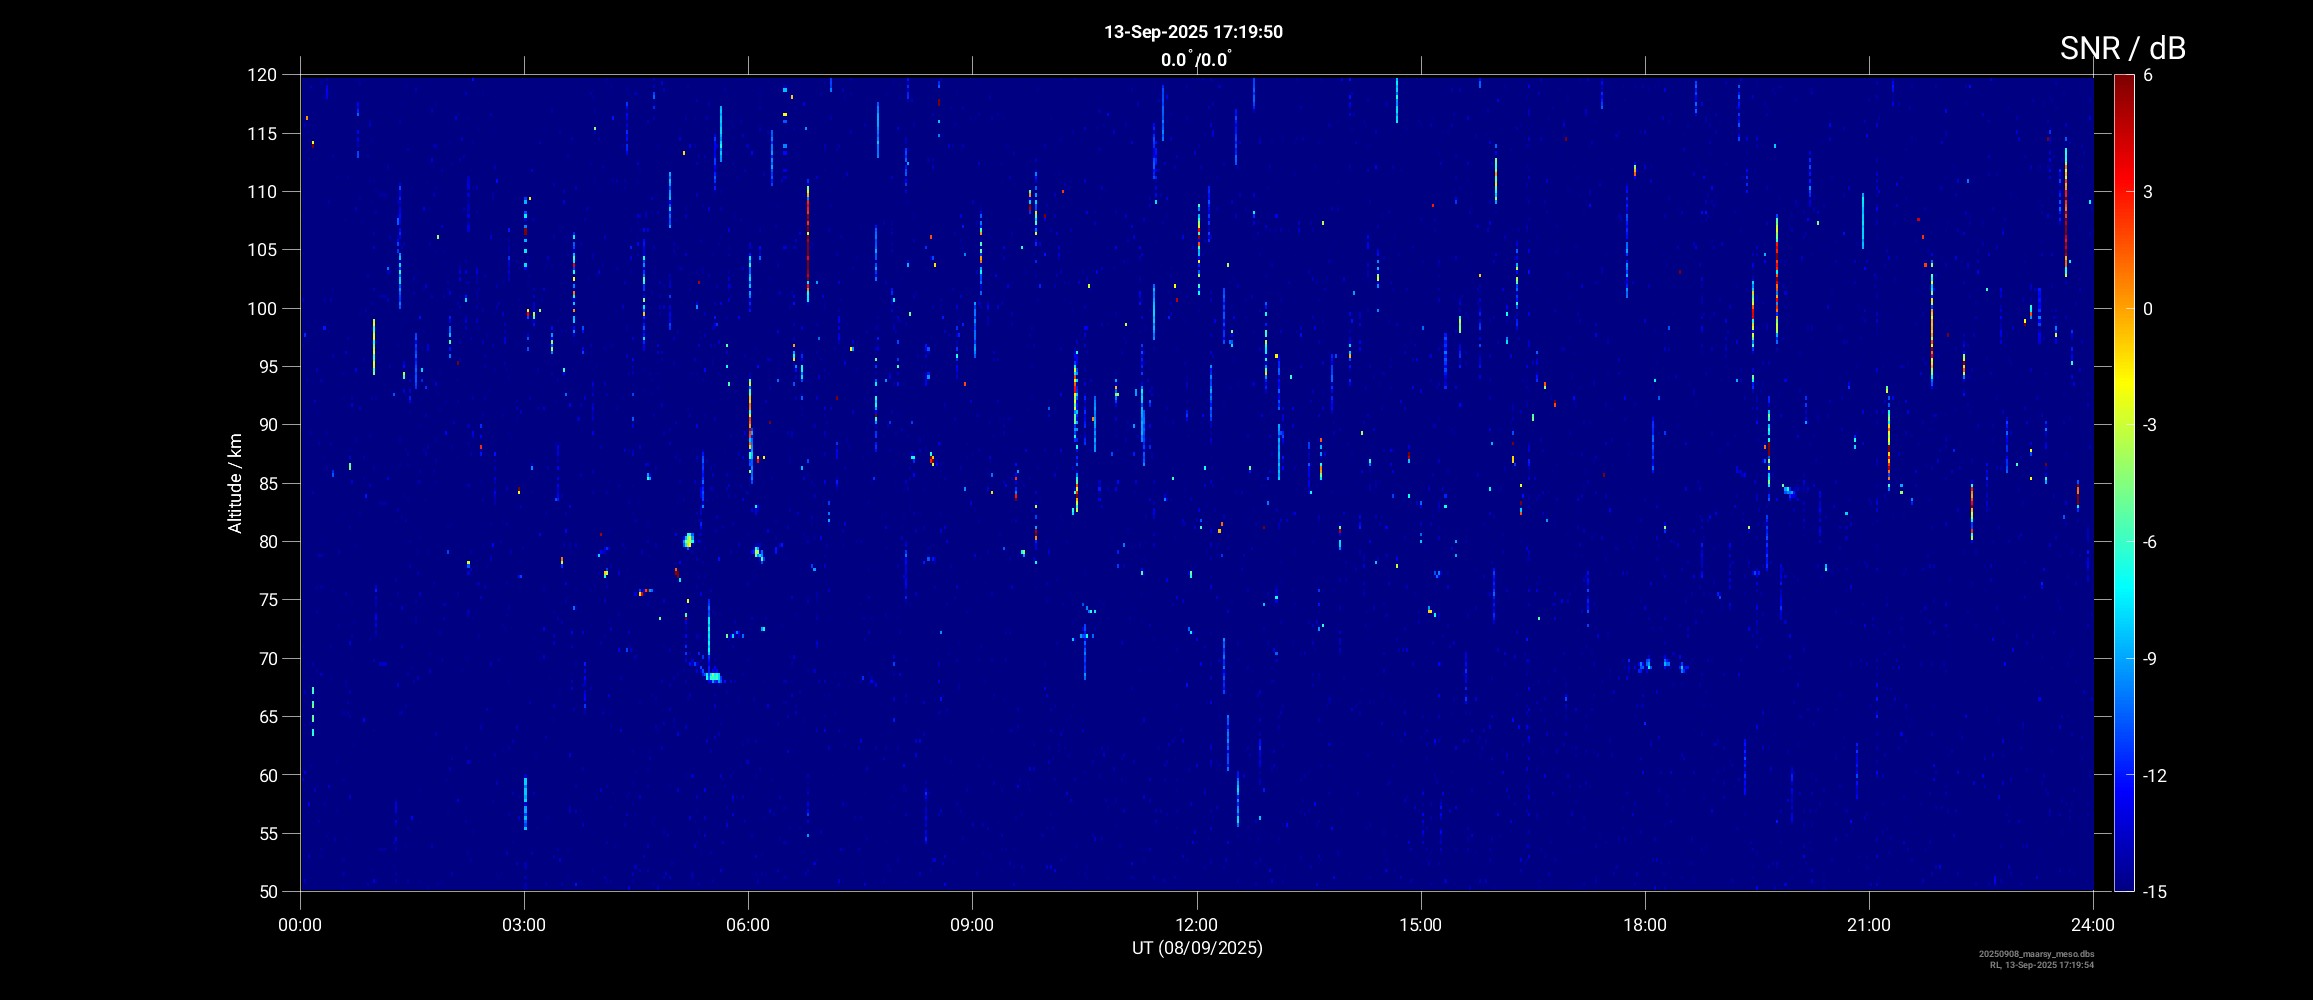2313x1000 pixels.
Task: Click the plot title timestamp 13-Sep-2025 17:19:50
Action: pos(1193,32)
